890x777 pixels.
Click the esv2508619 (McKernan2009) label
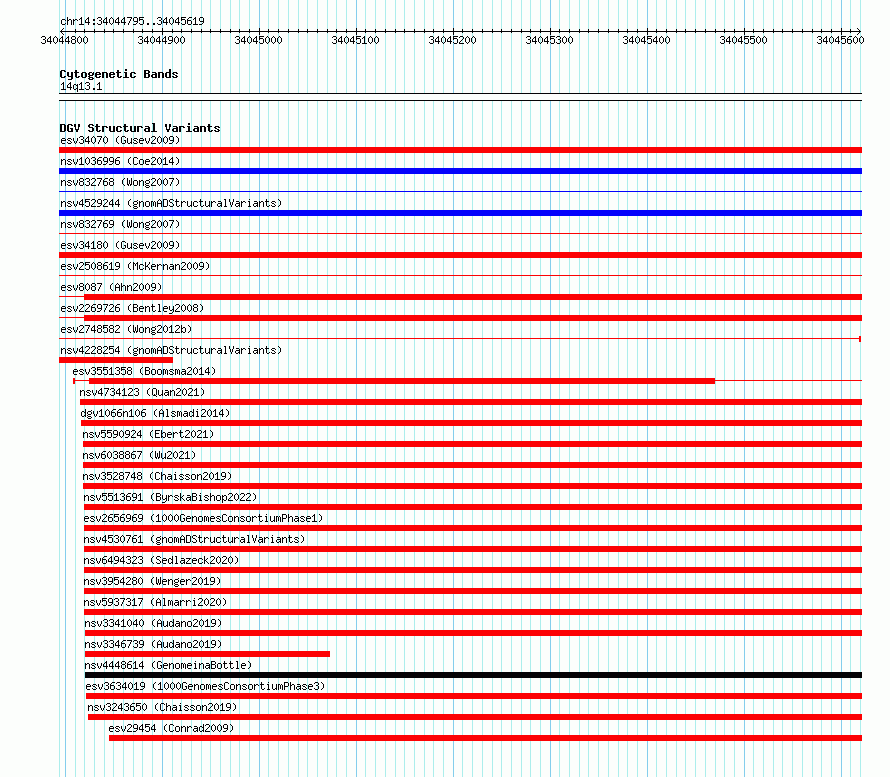pos(135,266)
